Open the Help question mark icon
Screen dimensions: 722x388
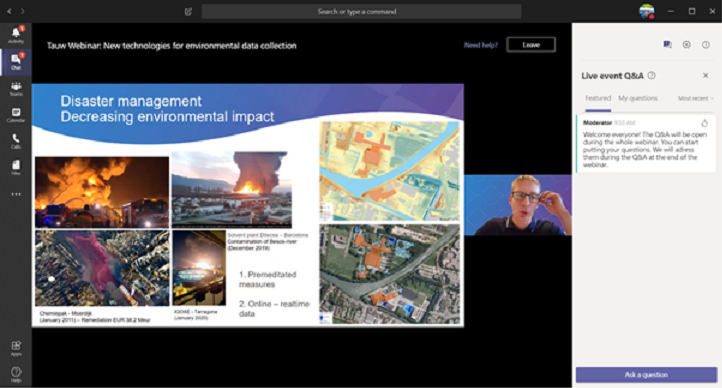pos(16,374)
